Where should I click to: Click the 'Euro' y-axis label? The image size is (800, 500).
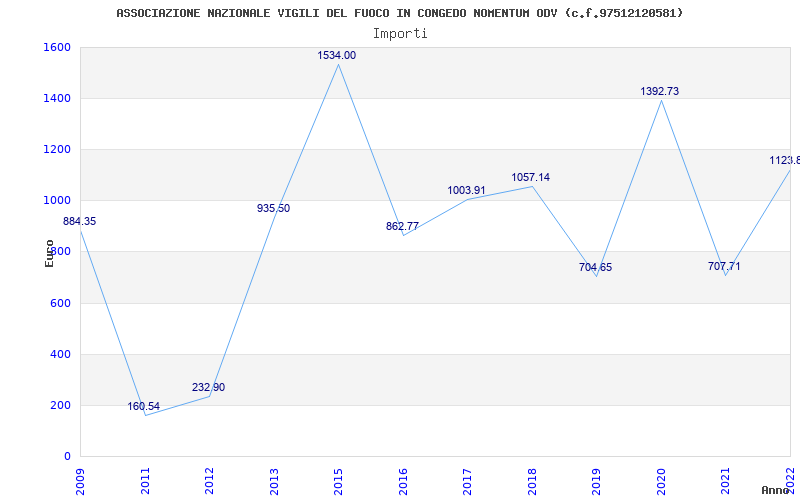[49, 254]
